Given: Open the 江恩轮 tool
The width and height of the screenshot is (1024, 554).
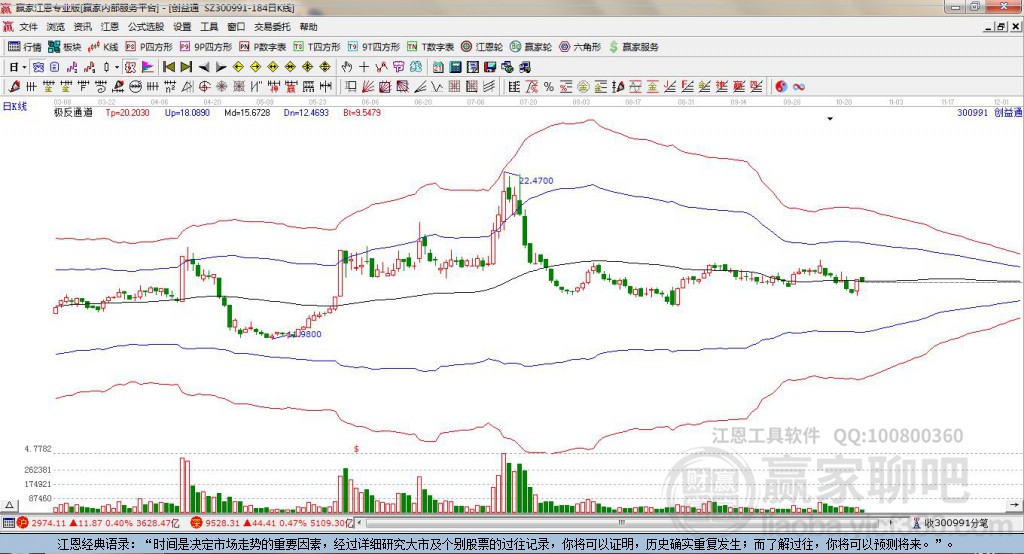Looking at the screenshot, I should [482, 47].
